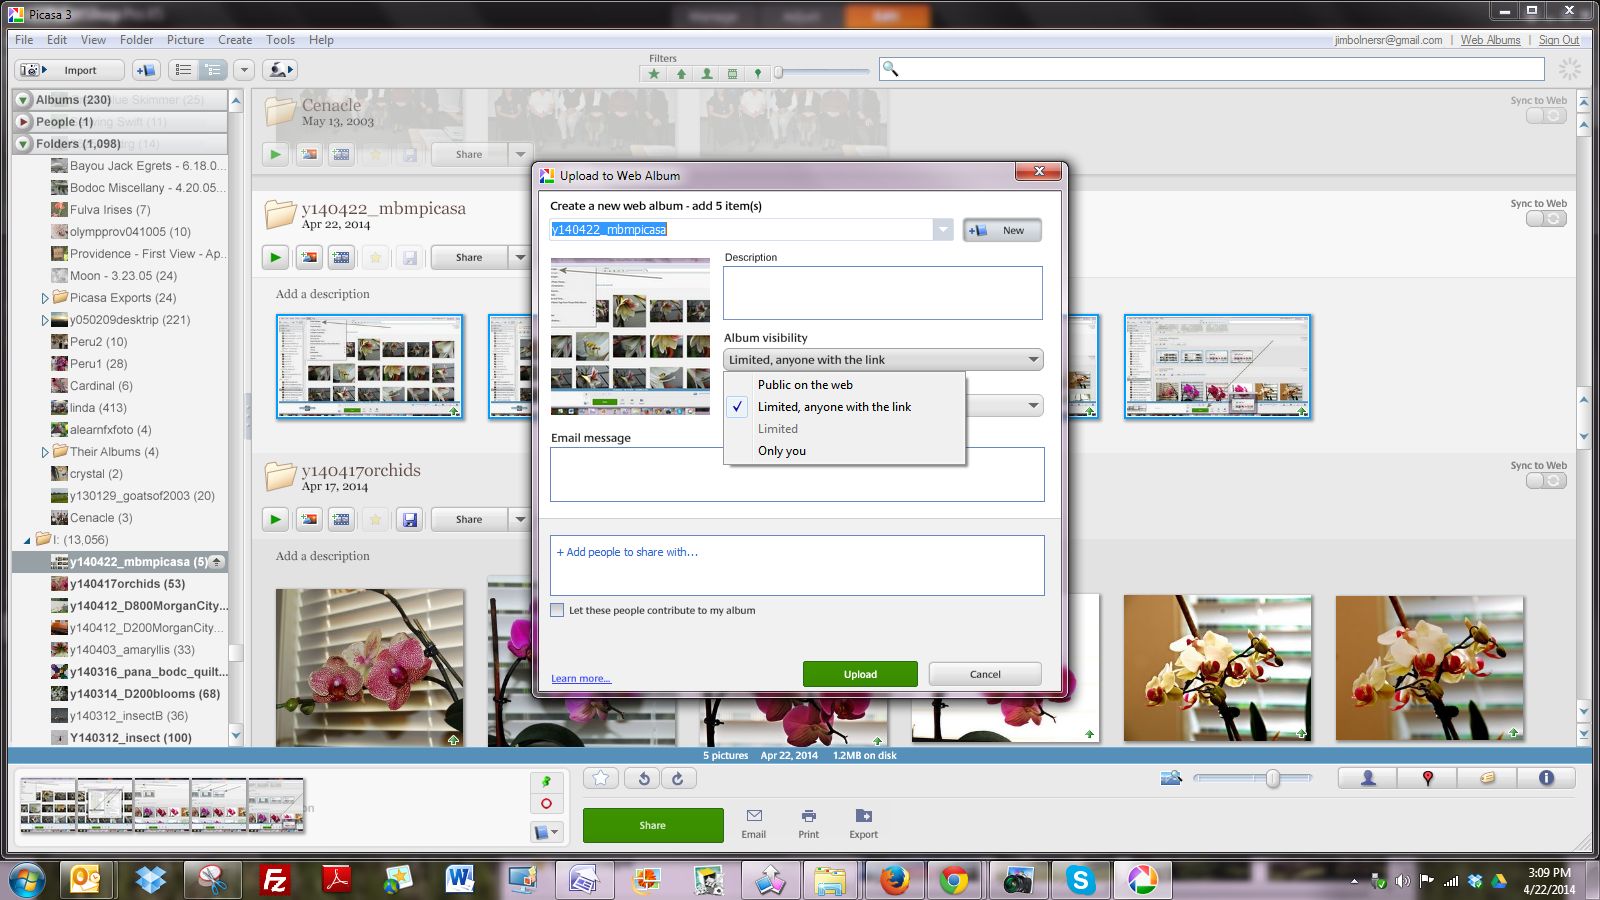Open the album name dropdown arrow

tap(943, 230)
